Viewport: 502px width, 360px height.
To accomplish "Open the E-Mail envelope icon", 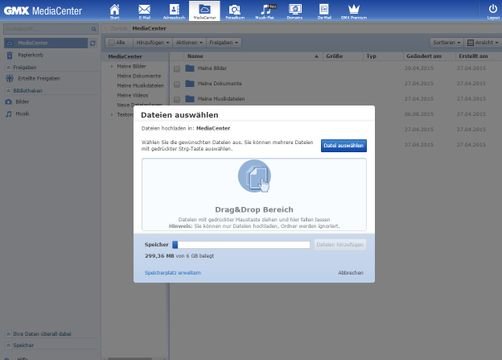I will point(144,11).
